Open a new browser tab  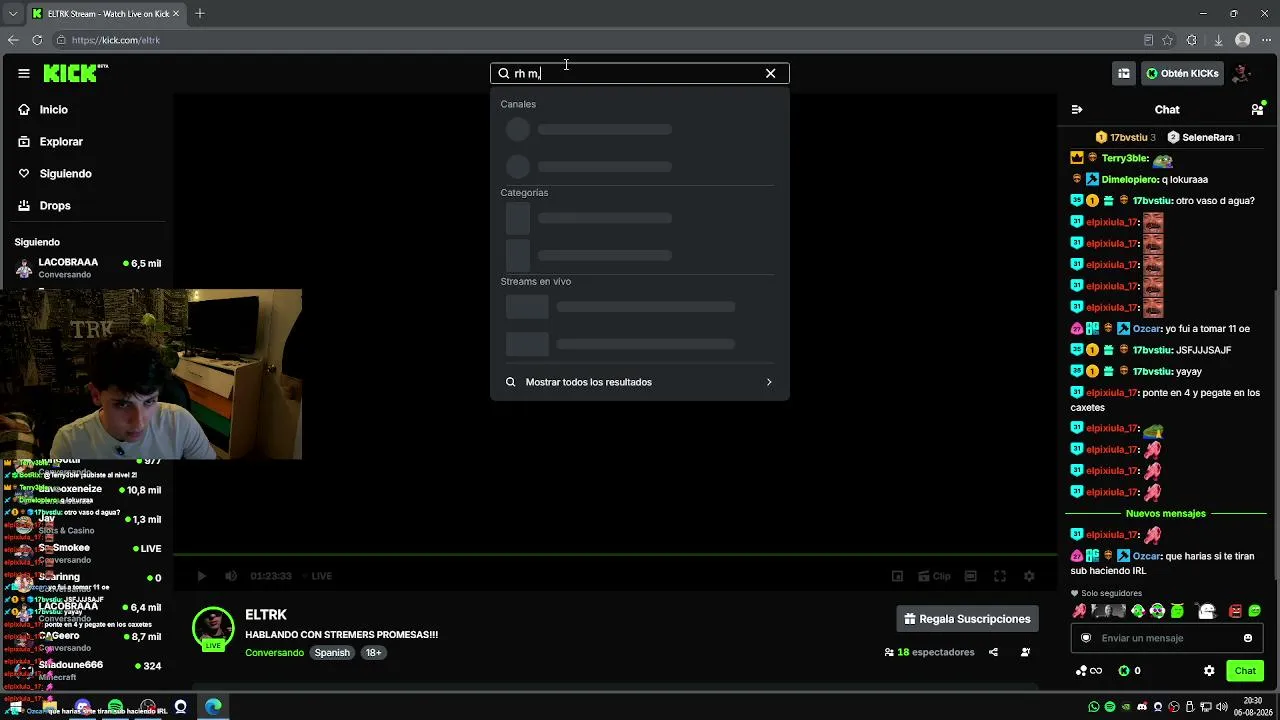(200, 14)
